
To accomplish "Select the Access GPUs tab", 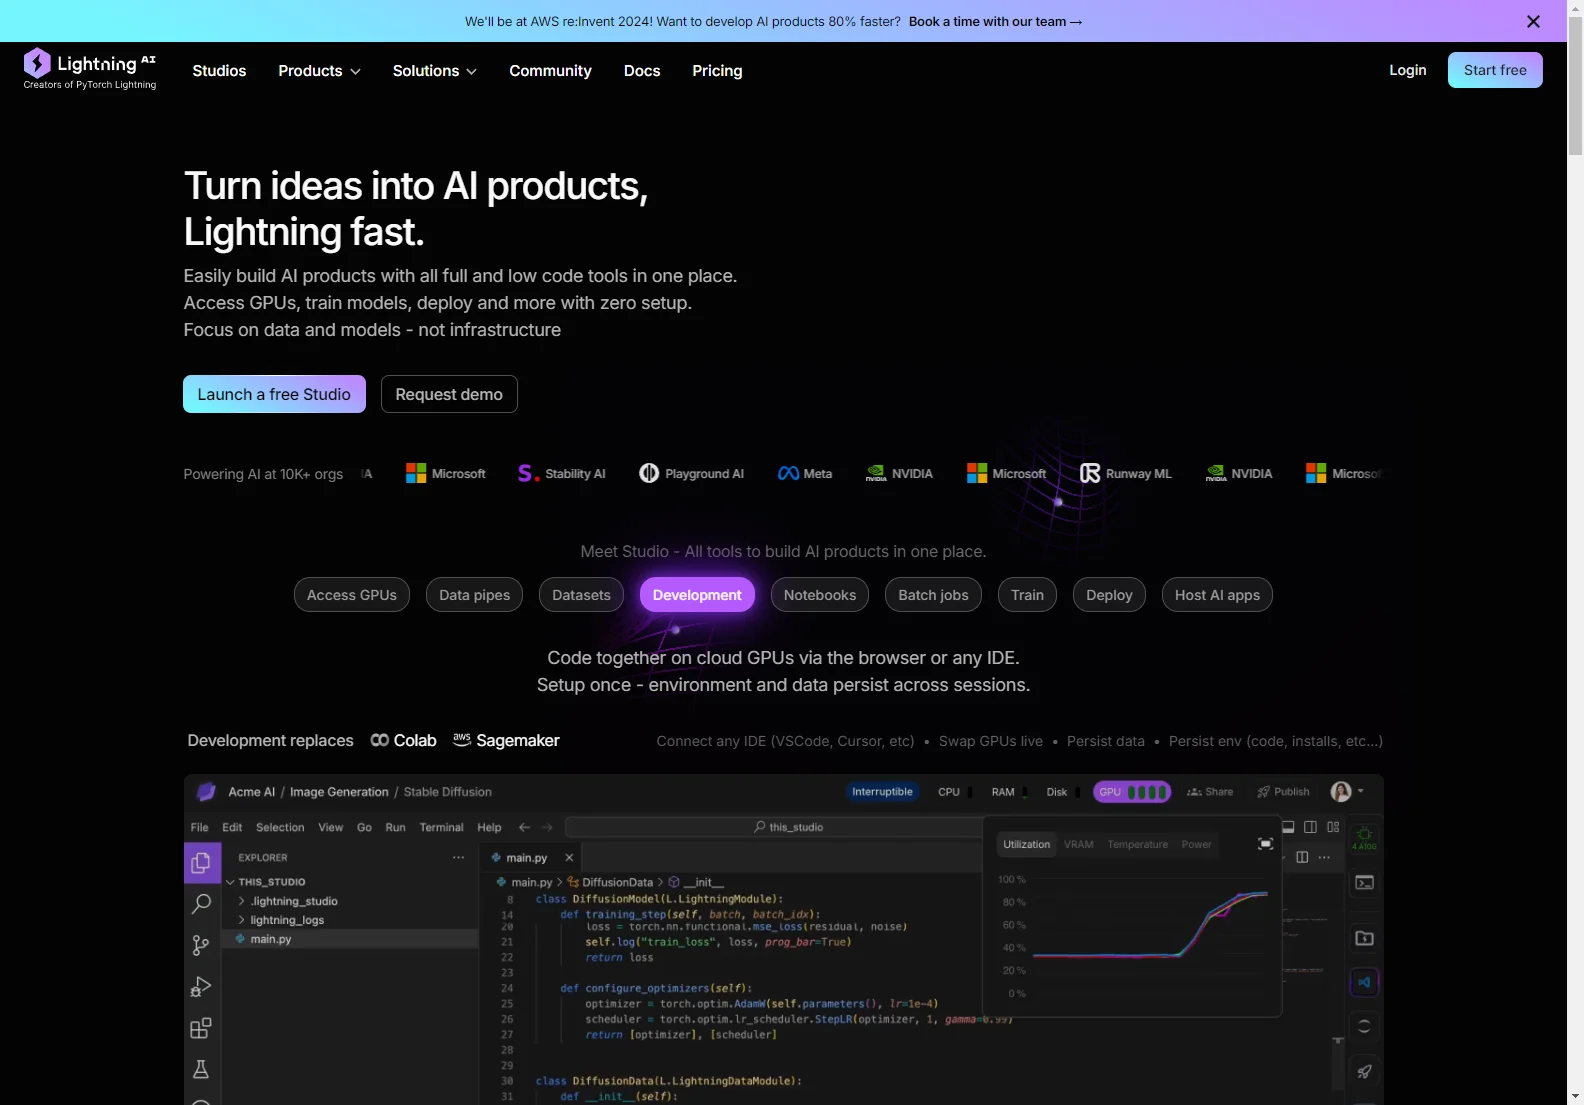I will (352, 595).
